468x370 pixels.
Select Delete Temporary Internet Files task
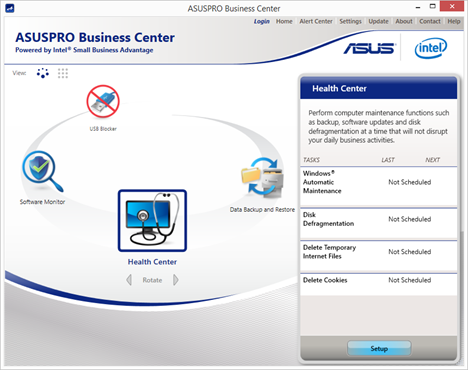pyautogui.click(x=379, y=255)
